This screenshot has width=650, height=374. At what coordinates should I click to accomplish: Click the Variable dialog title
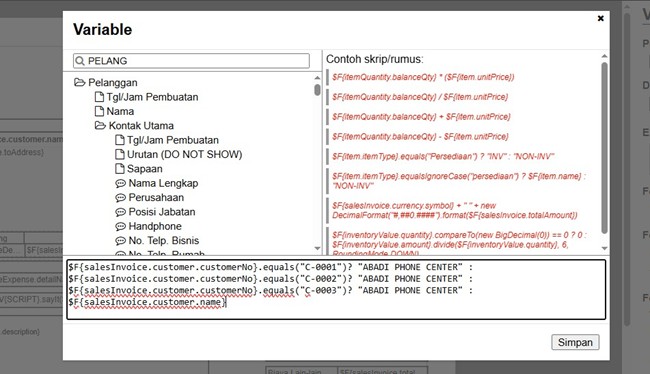pos(102,29)
